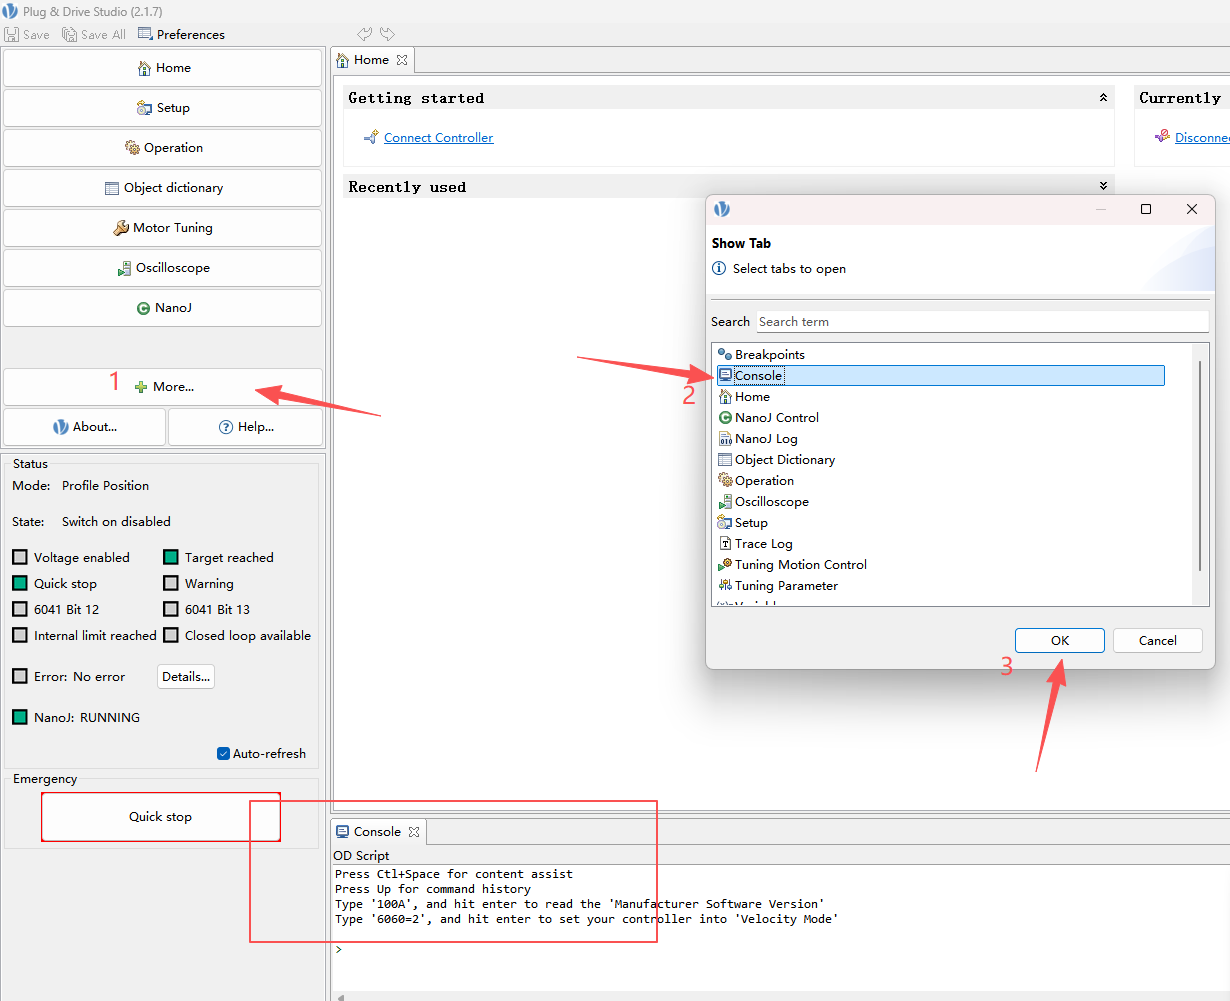Click the More... button
The height and width of the screenshot is (1001, 1230).
pyautogui.click(x=163, y=387)
